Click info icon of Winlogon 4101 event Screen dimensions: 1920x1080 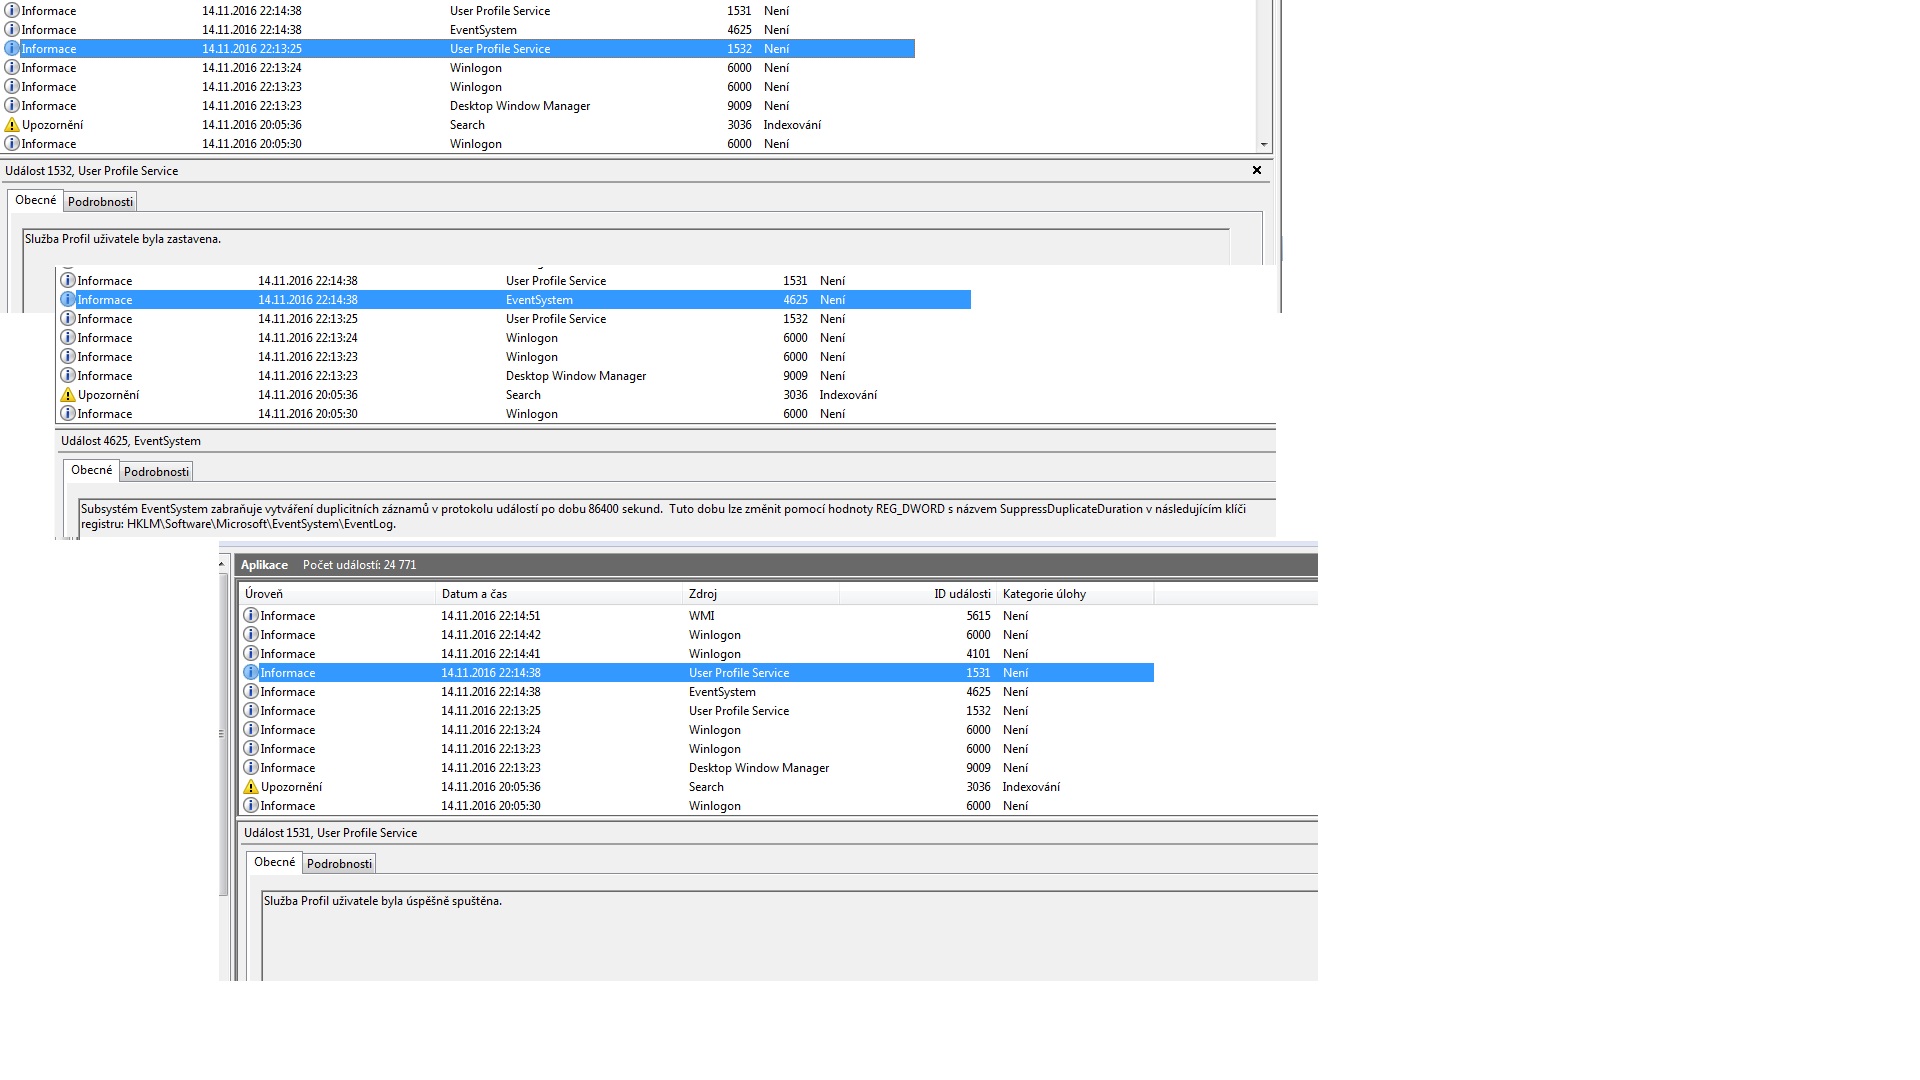coord(251,654)
